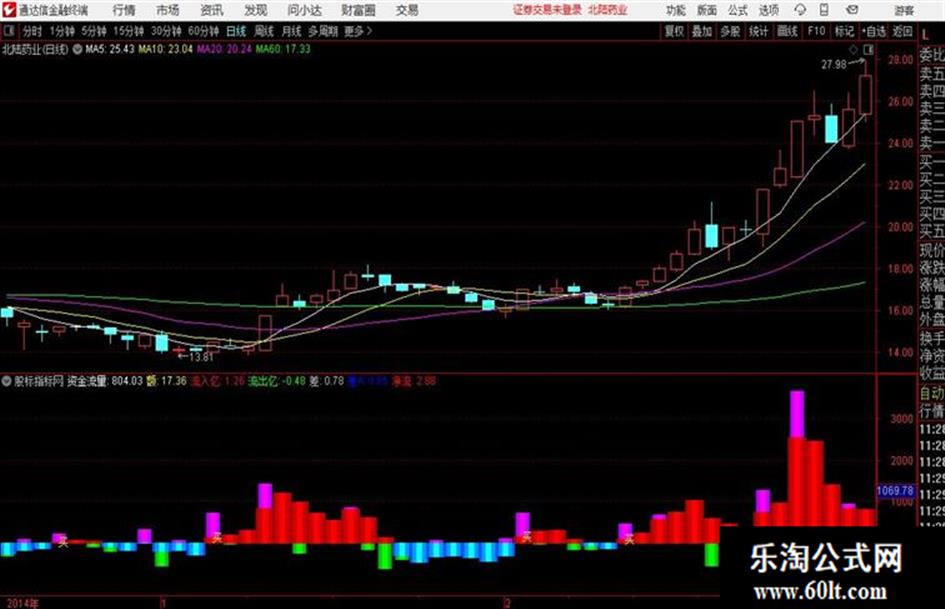Screen dimensions: 945x609
Task: Click the 多股 multi-stock toolbar button
Action: [x=730, y=31]
